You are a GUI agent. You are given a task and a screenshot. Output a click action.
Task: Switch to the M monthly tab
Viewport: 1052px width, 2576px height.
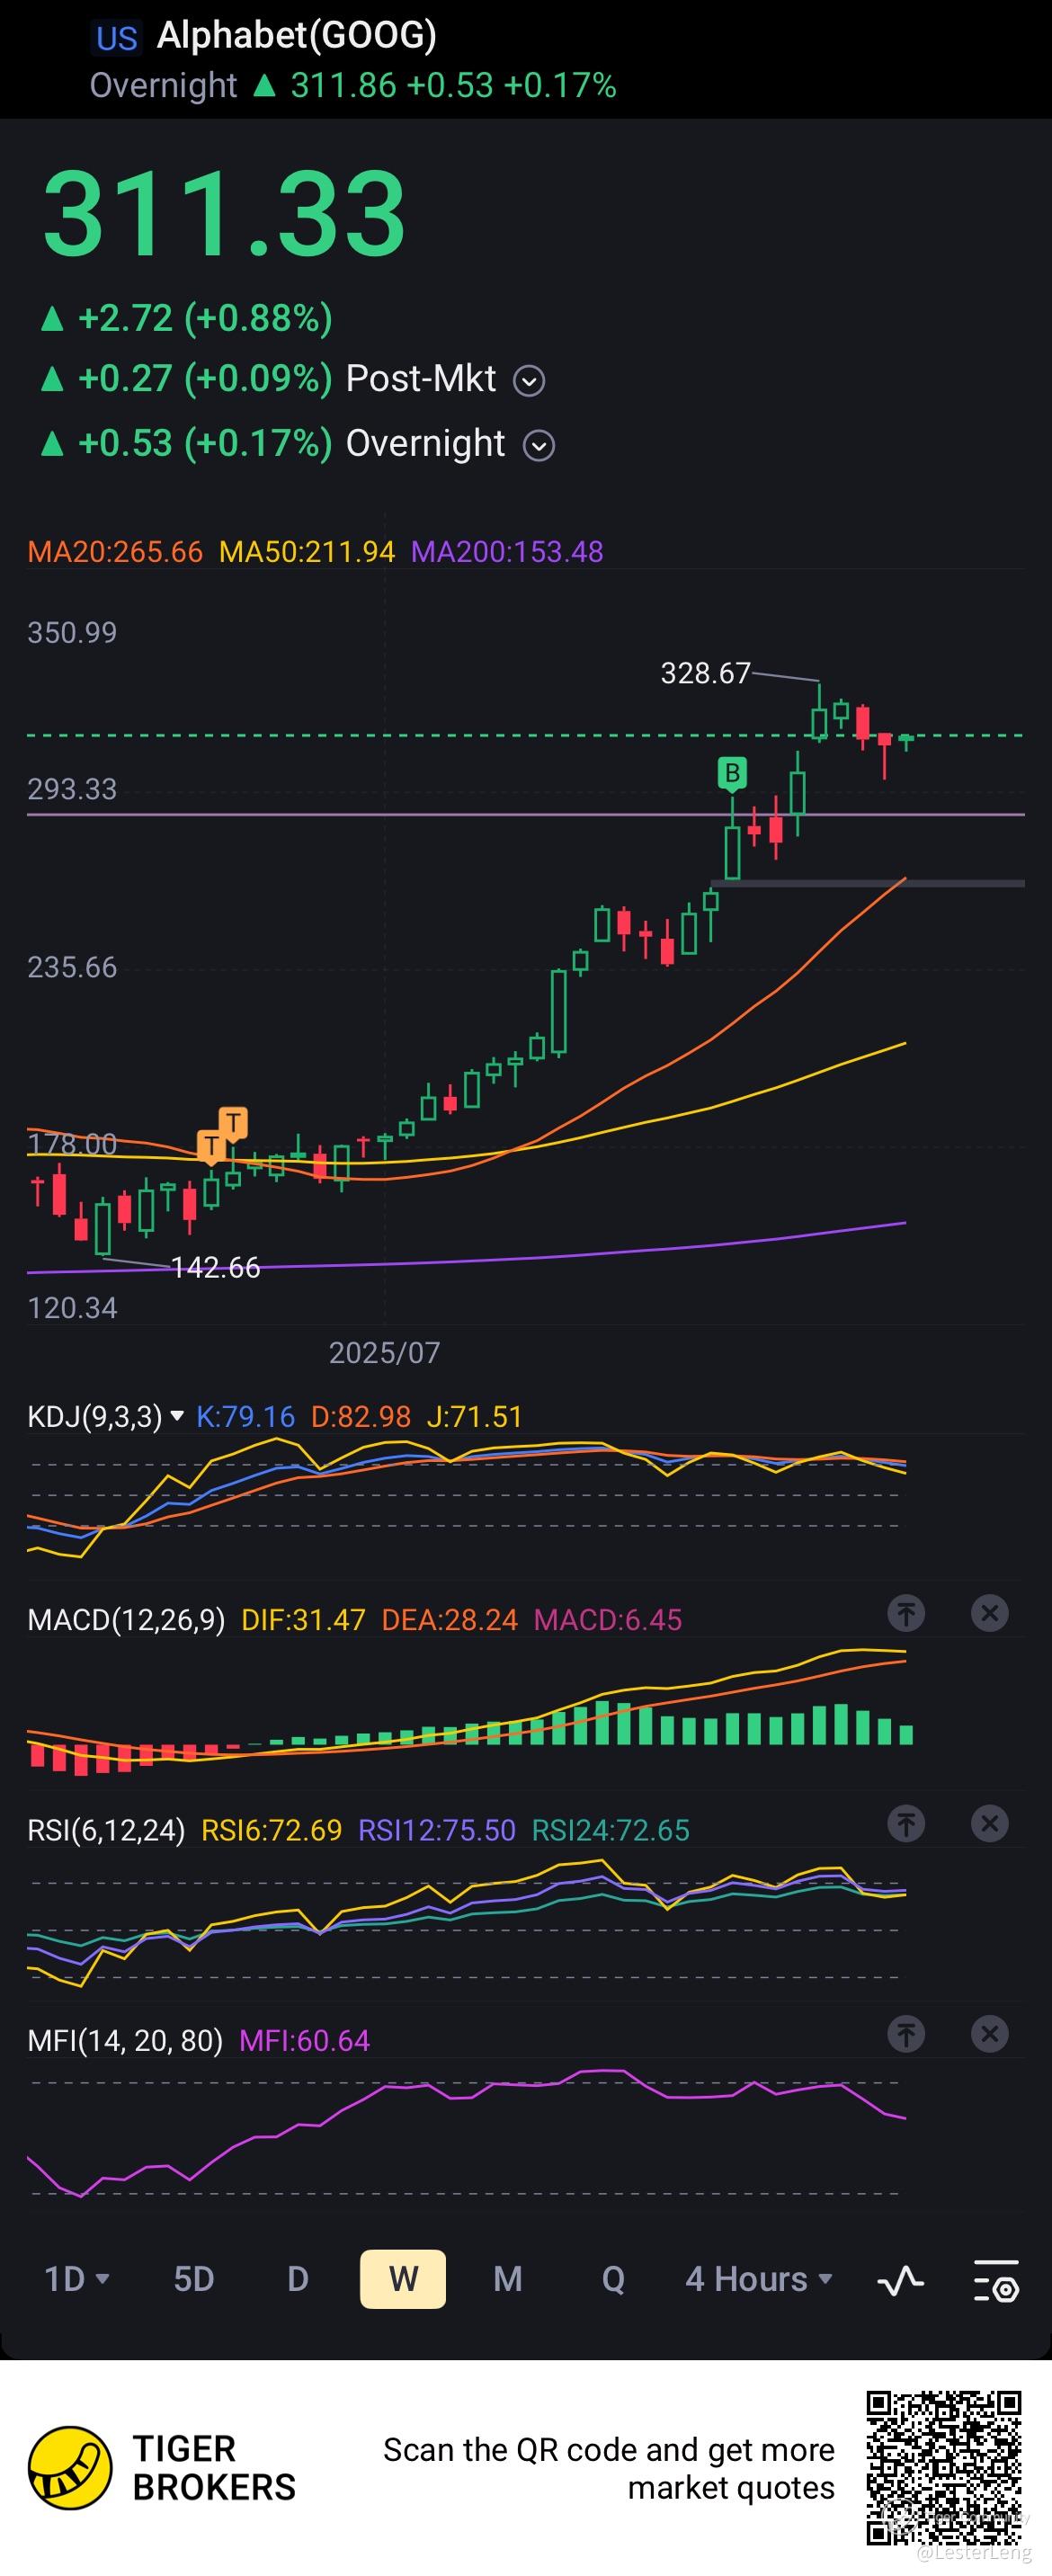coord(508,2279)
